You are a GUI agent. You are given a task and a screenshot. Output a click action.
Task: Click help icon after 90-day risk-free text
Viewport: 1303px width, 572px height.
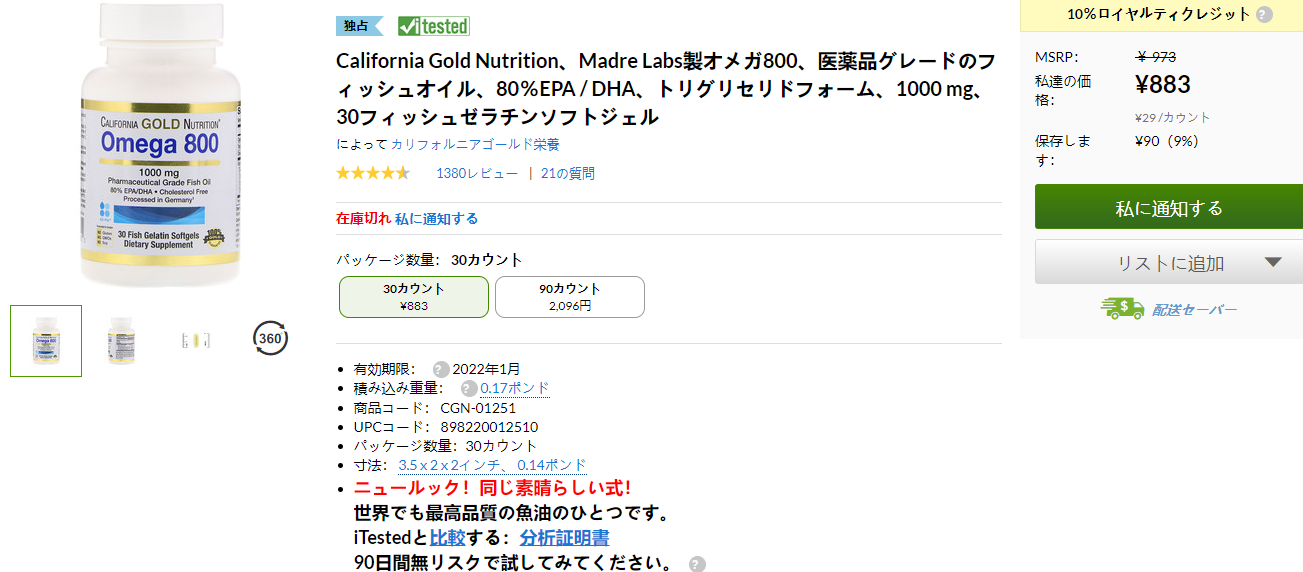point(697,564)
